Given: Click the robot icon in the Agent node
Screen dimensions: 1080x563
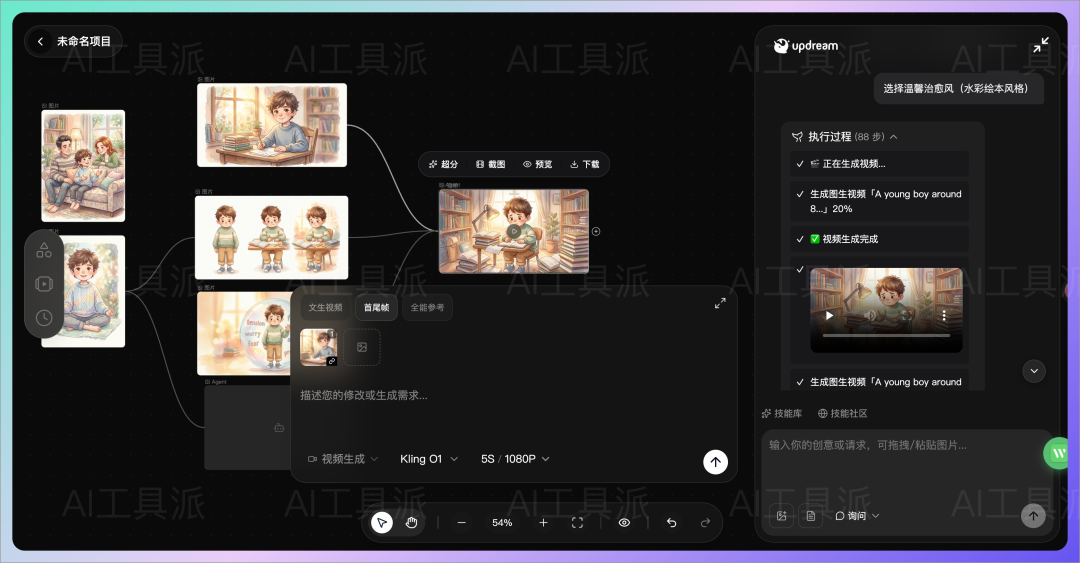Looking at the screenshot, I should tap(279, 428).
